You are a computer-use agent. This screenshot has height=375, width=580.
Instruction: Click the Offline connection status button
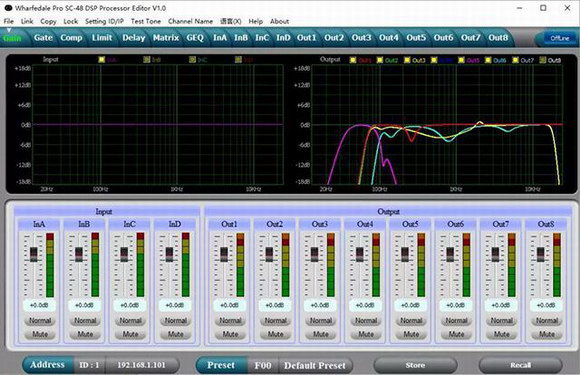[559, 38]
